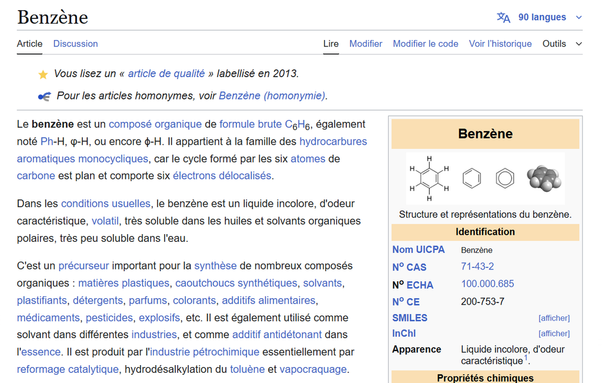
Task: Click the gold quality star icon
Action: pos(43,74)
